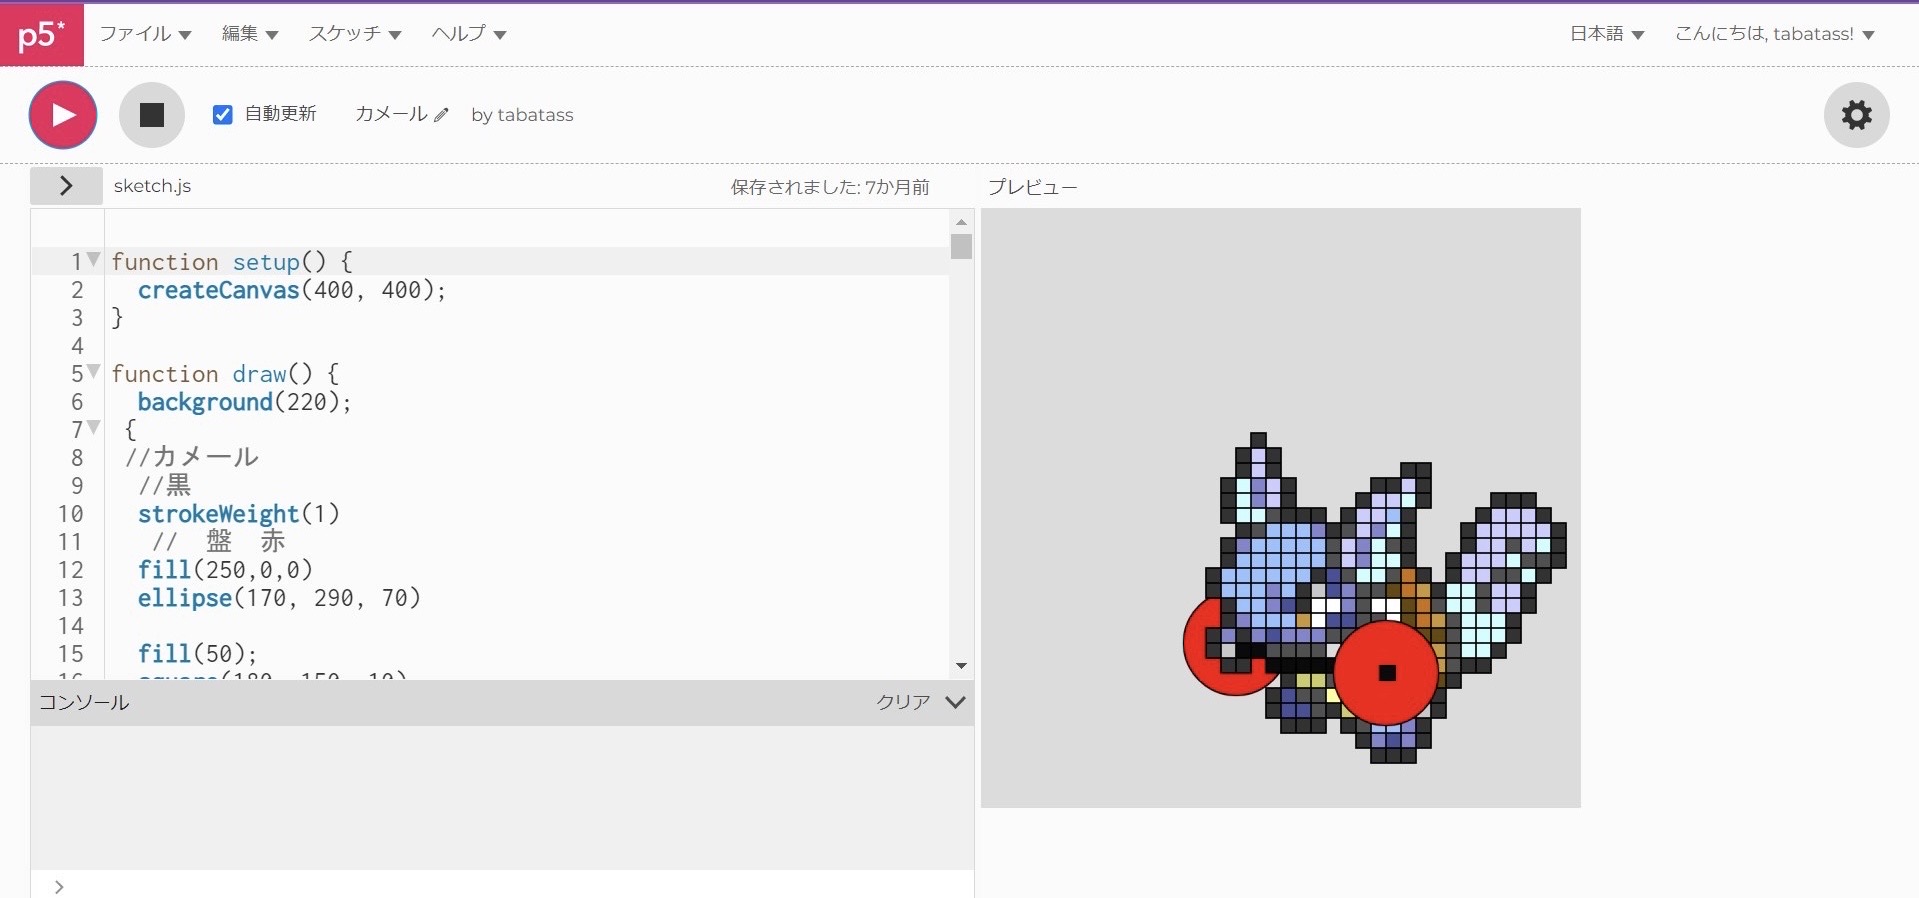
Task: Click the // 盤 赤 comment on line 11
Action: tap(218, 542)
